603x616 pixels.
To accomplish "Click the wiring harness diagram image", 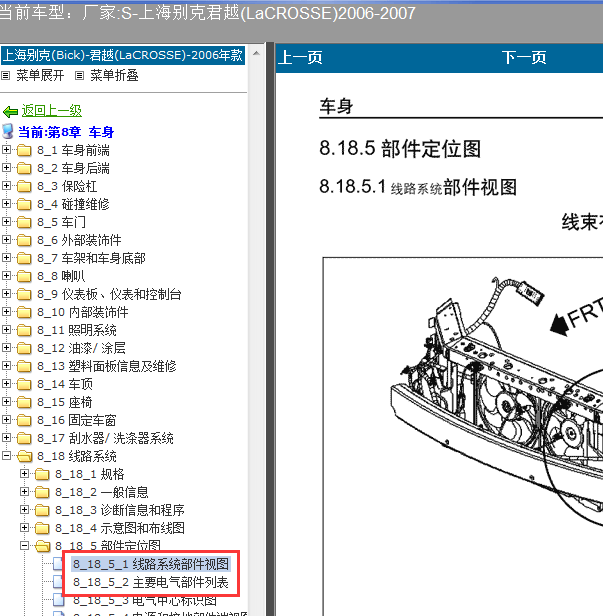I will (x=463, y=436).
